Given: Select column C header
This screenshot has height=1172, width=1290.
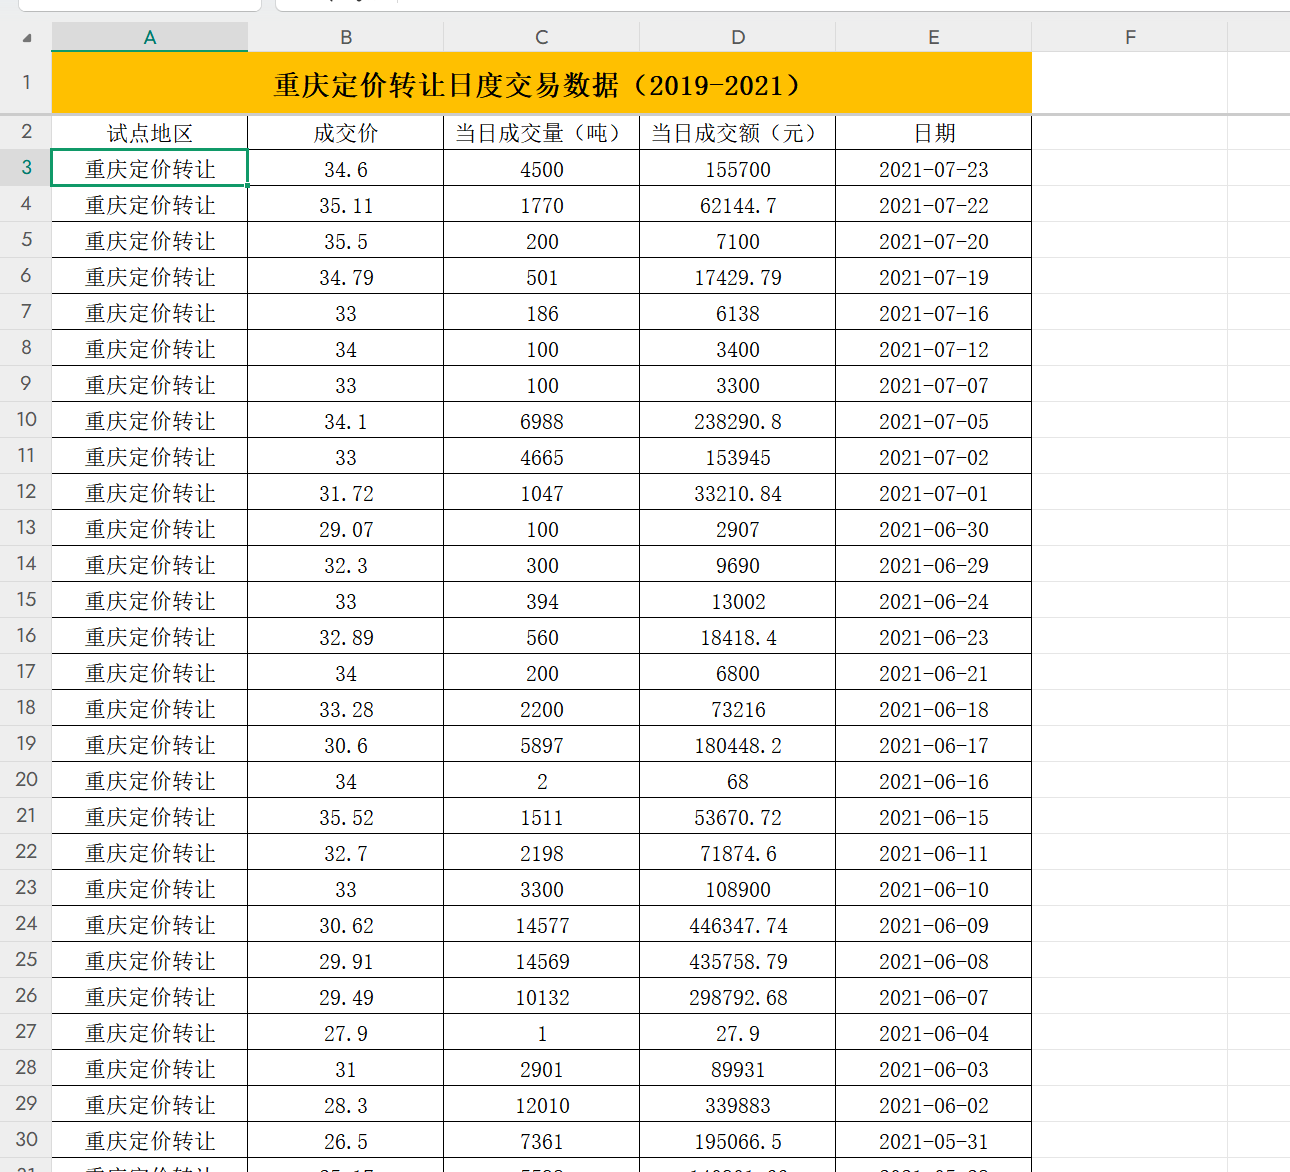Looking at the screenshot, I should click(x=542, y=37).
